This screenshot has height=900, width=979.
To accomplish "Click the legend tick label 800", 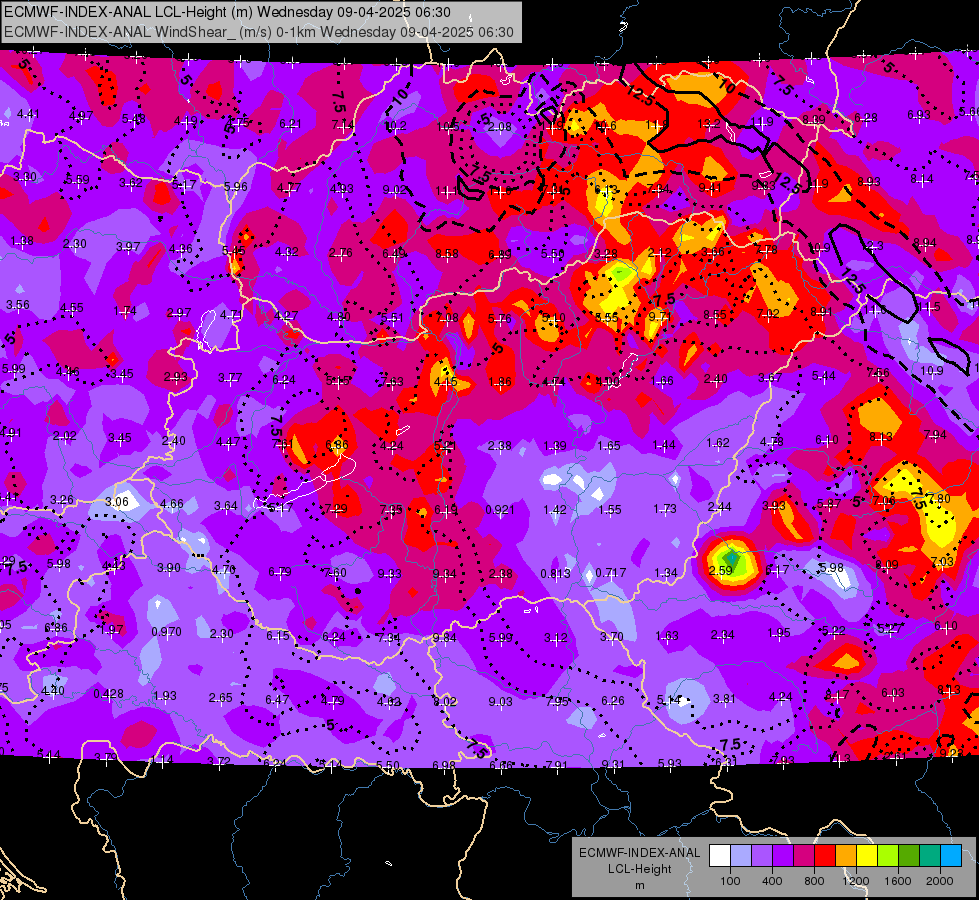I will pyautogui.click(x=814, y=881).
